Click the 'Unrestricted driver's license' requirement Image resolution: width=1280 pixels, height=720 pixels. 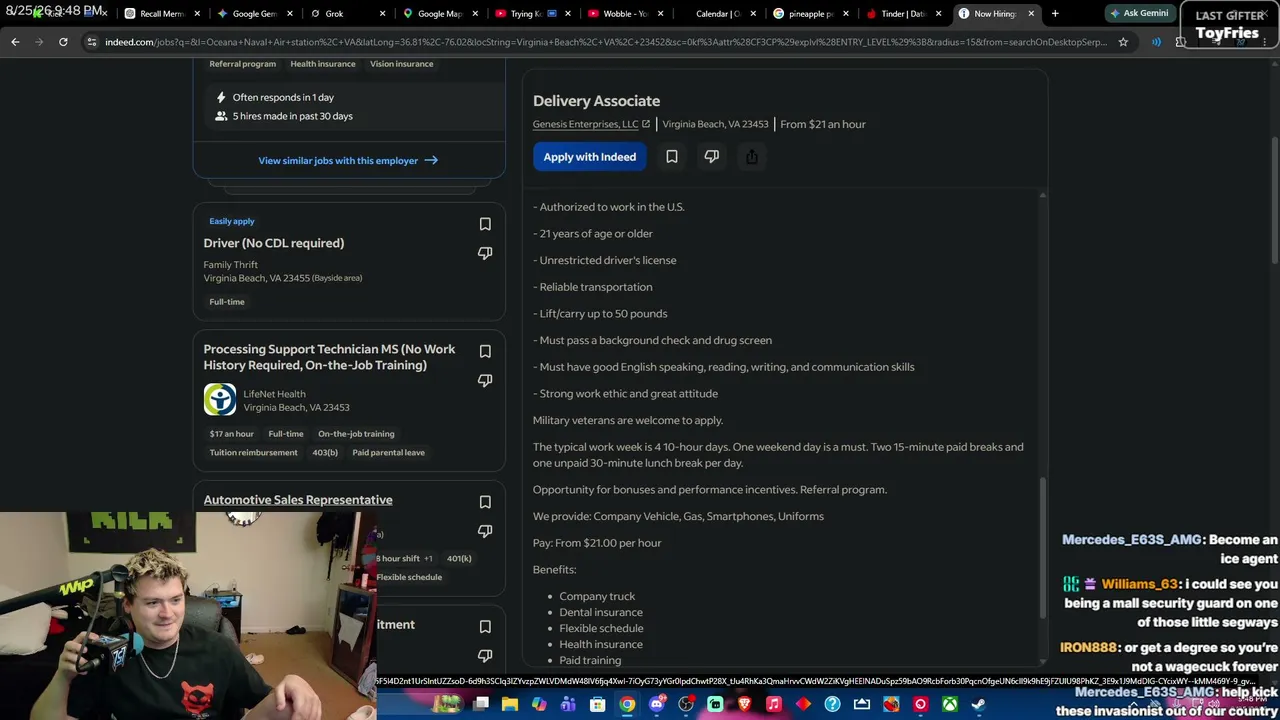605,260
